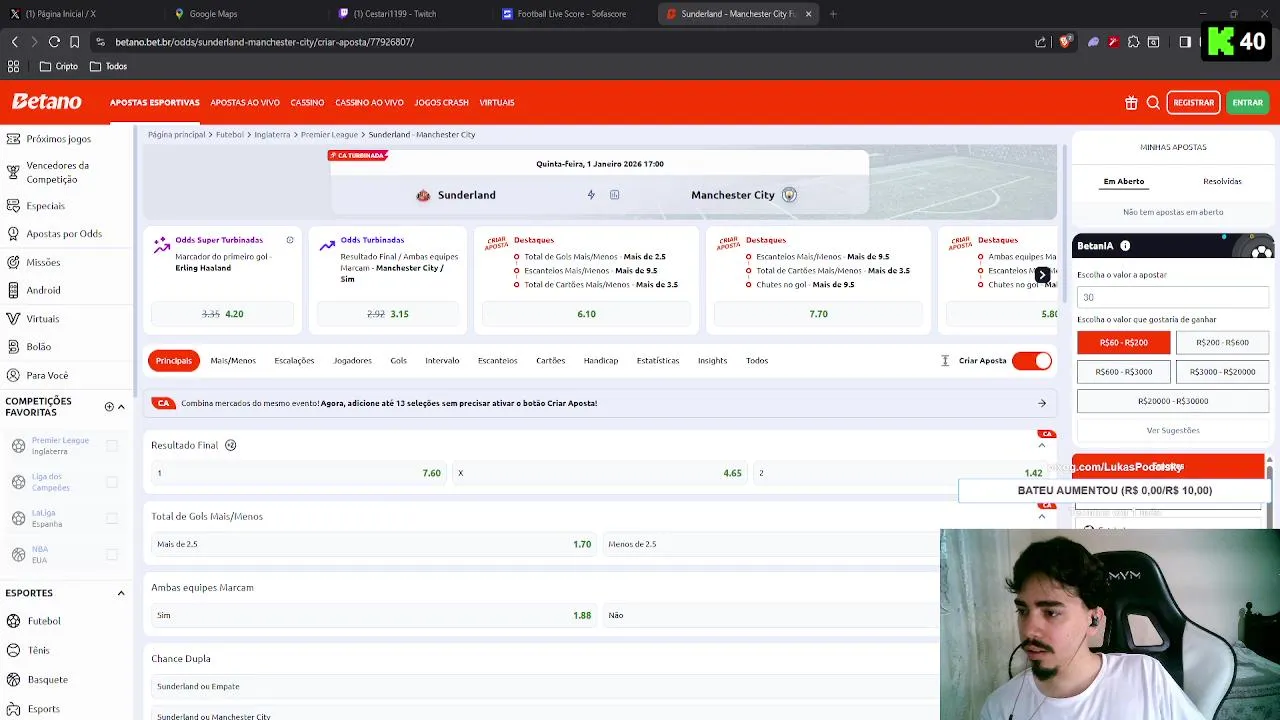Click the bookmark icon beside the address bar
Image resolution: width=1280 pixels, height=720 pixels.
(74, 42)
